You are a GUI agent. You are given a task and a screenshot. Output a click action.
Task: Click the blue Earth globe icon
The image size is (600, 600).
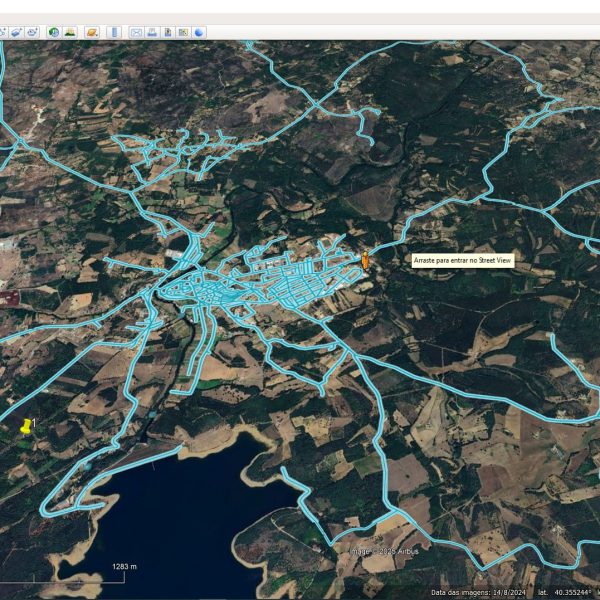[x=199, y=33]
